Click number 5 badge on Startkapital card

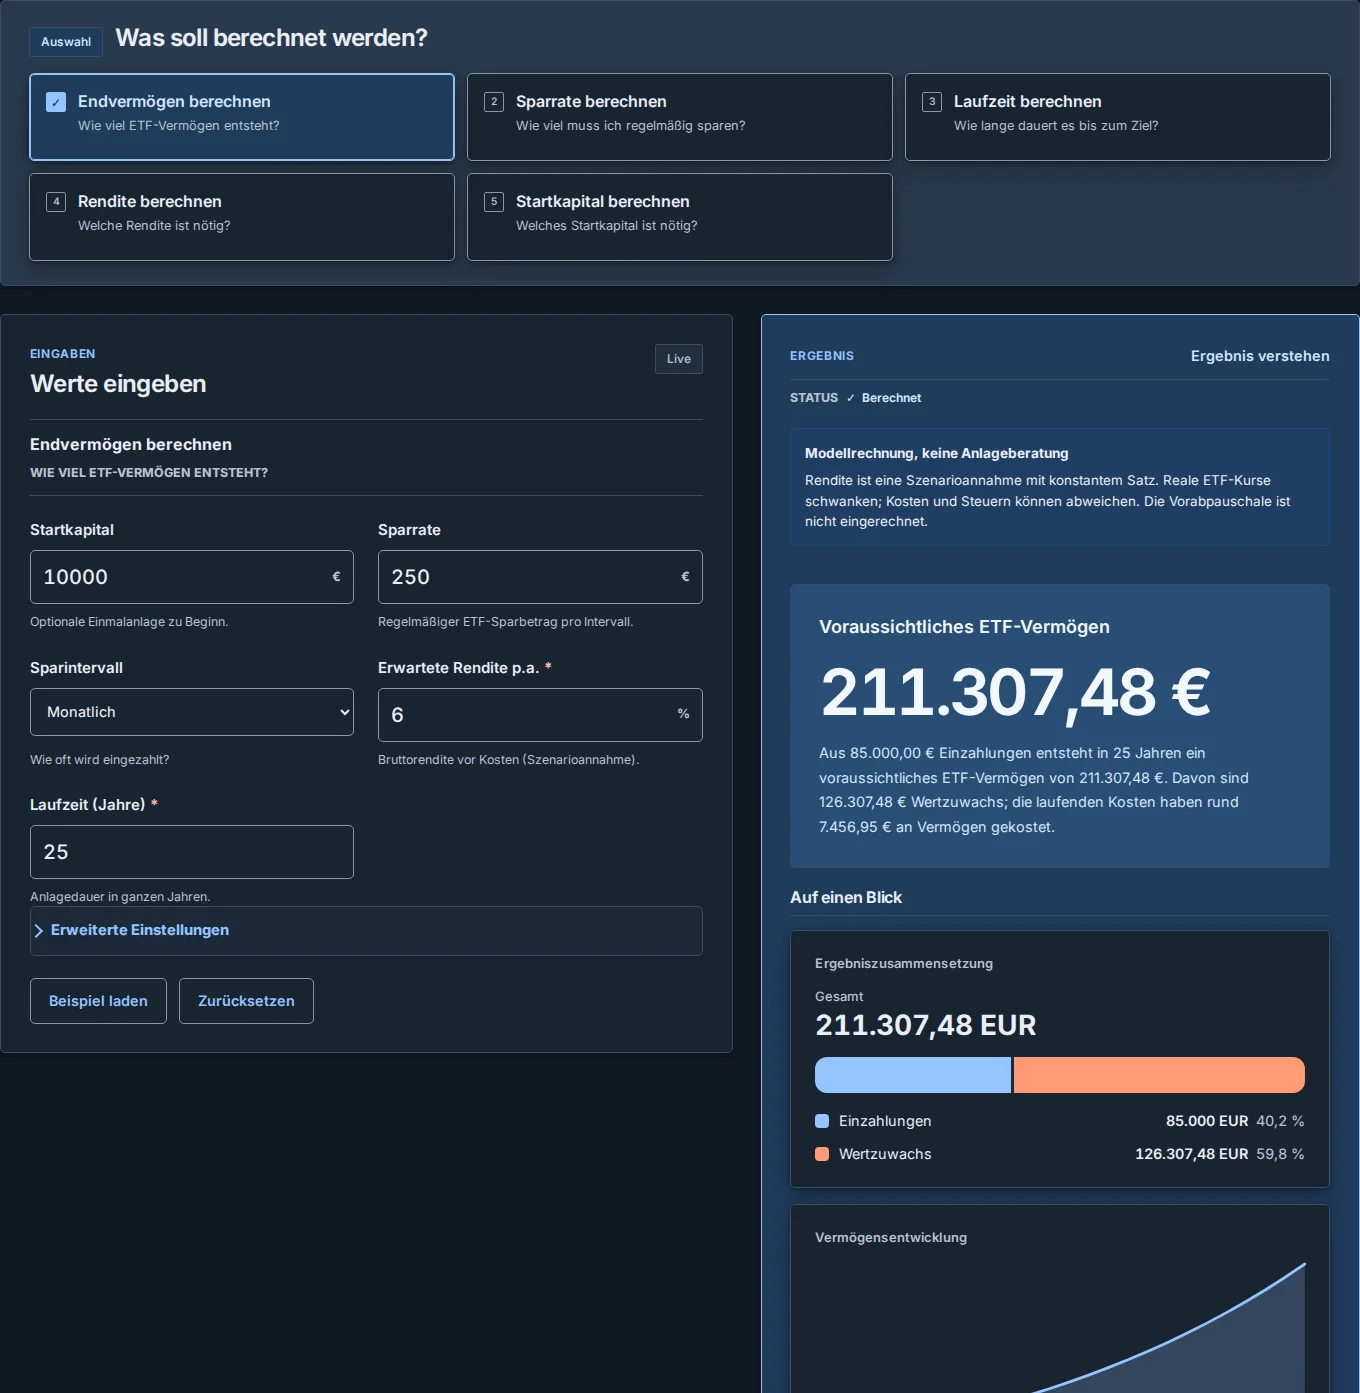pyautogui.click(x=494, y=202)
